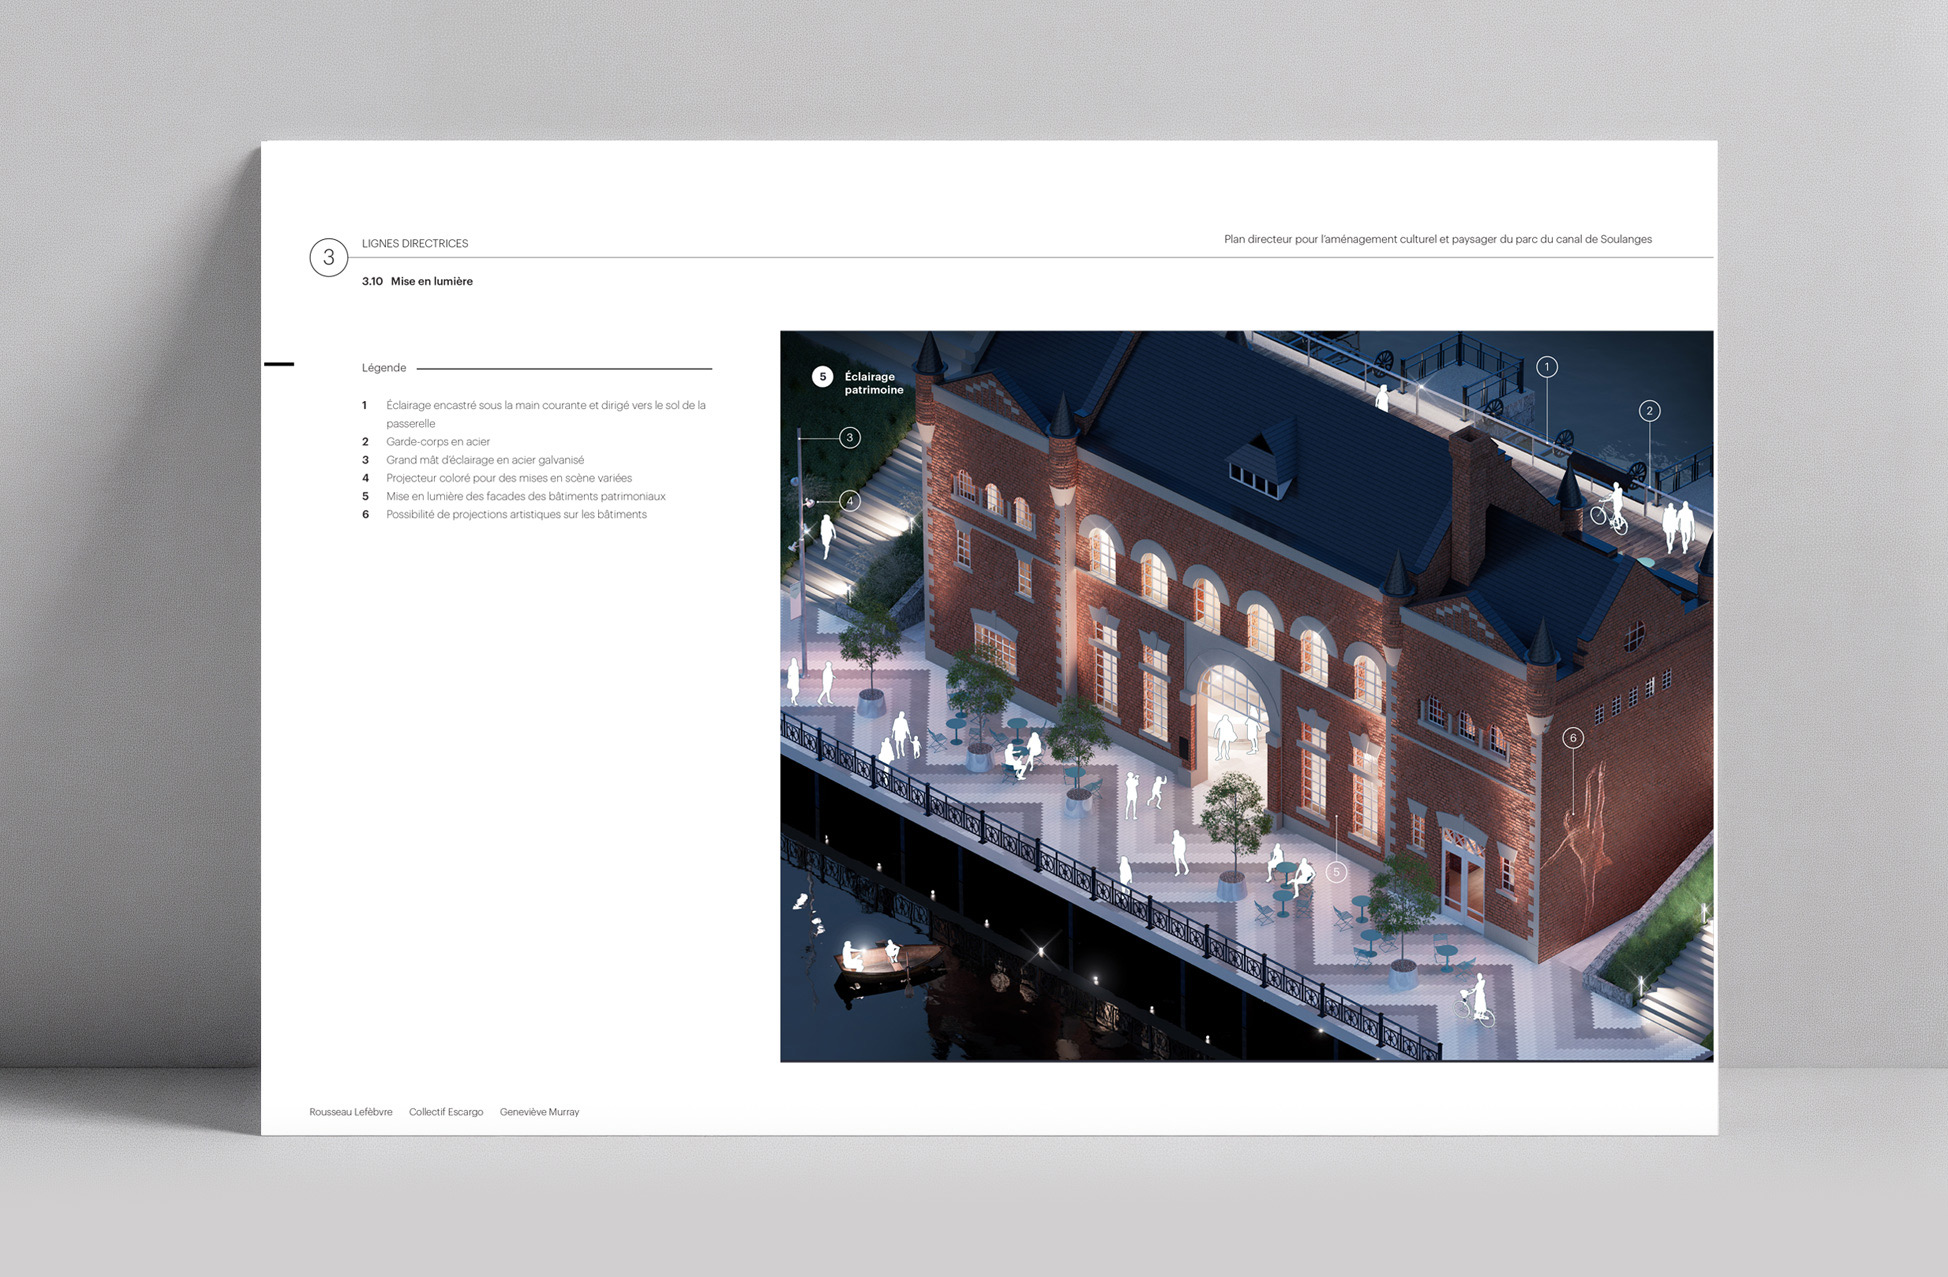
Task: Click the Légende heading
Action: pyautogui.click(x=384, y=368)
